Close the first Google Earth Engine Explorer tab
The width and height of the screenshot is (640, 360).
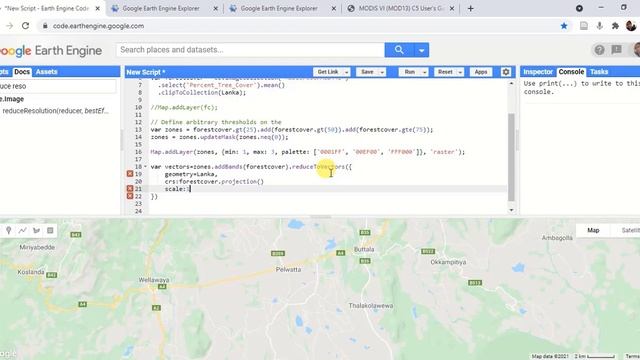tap(216, 8)
